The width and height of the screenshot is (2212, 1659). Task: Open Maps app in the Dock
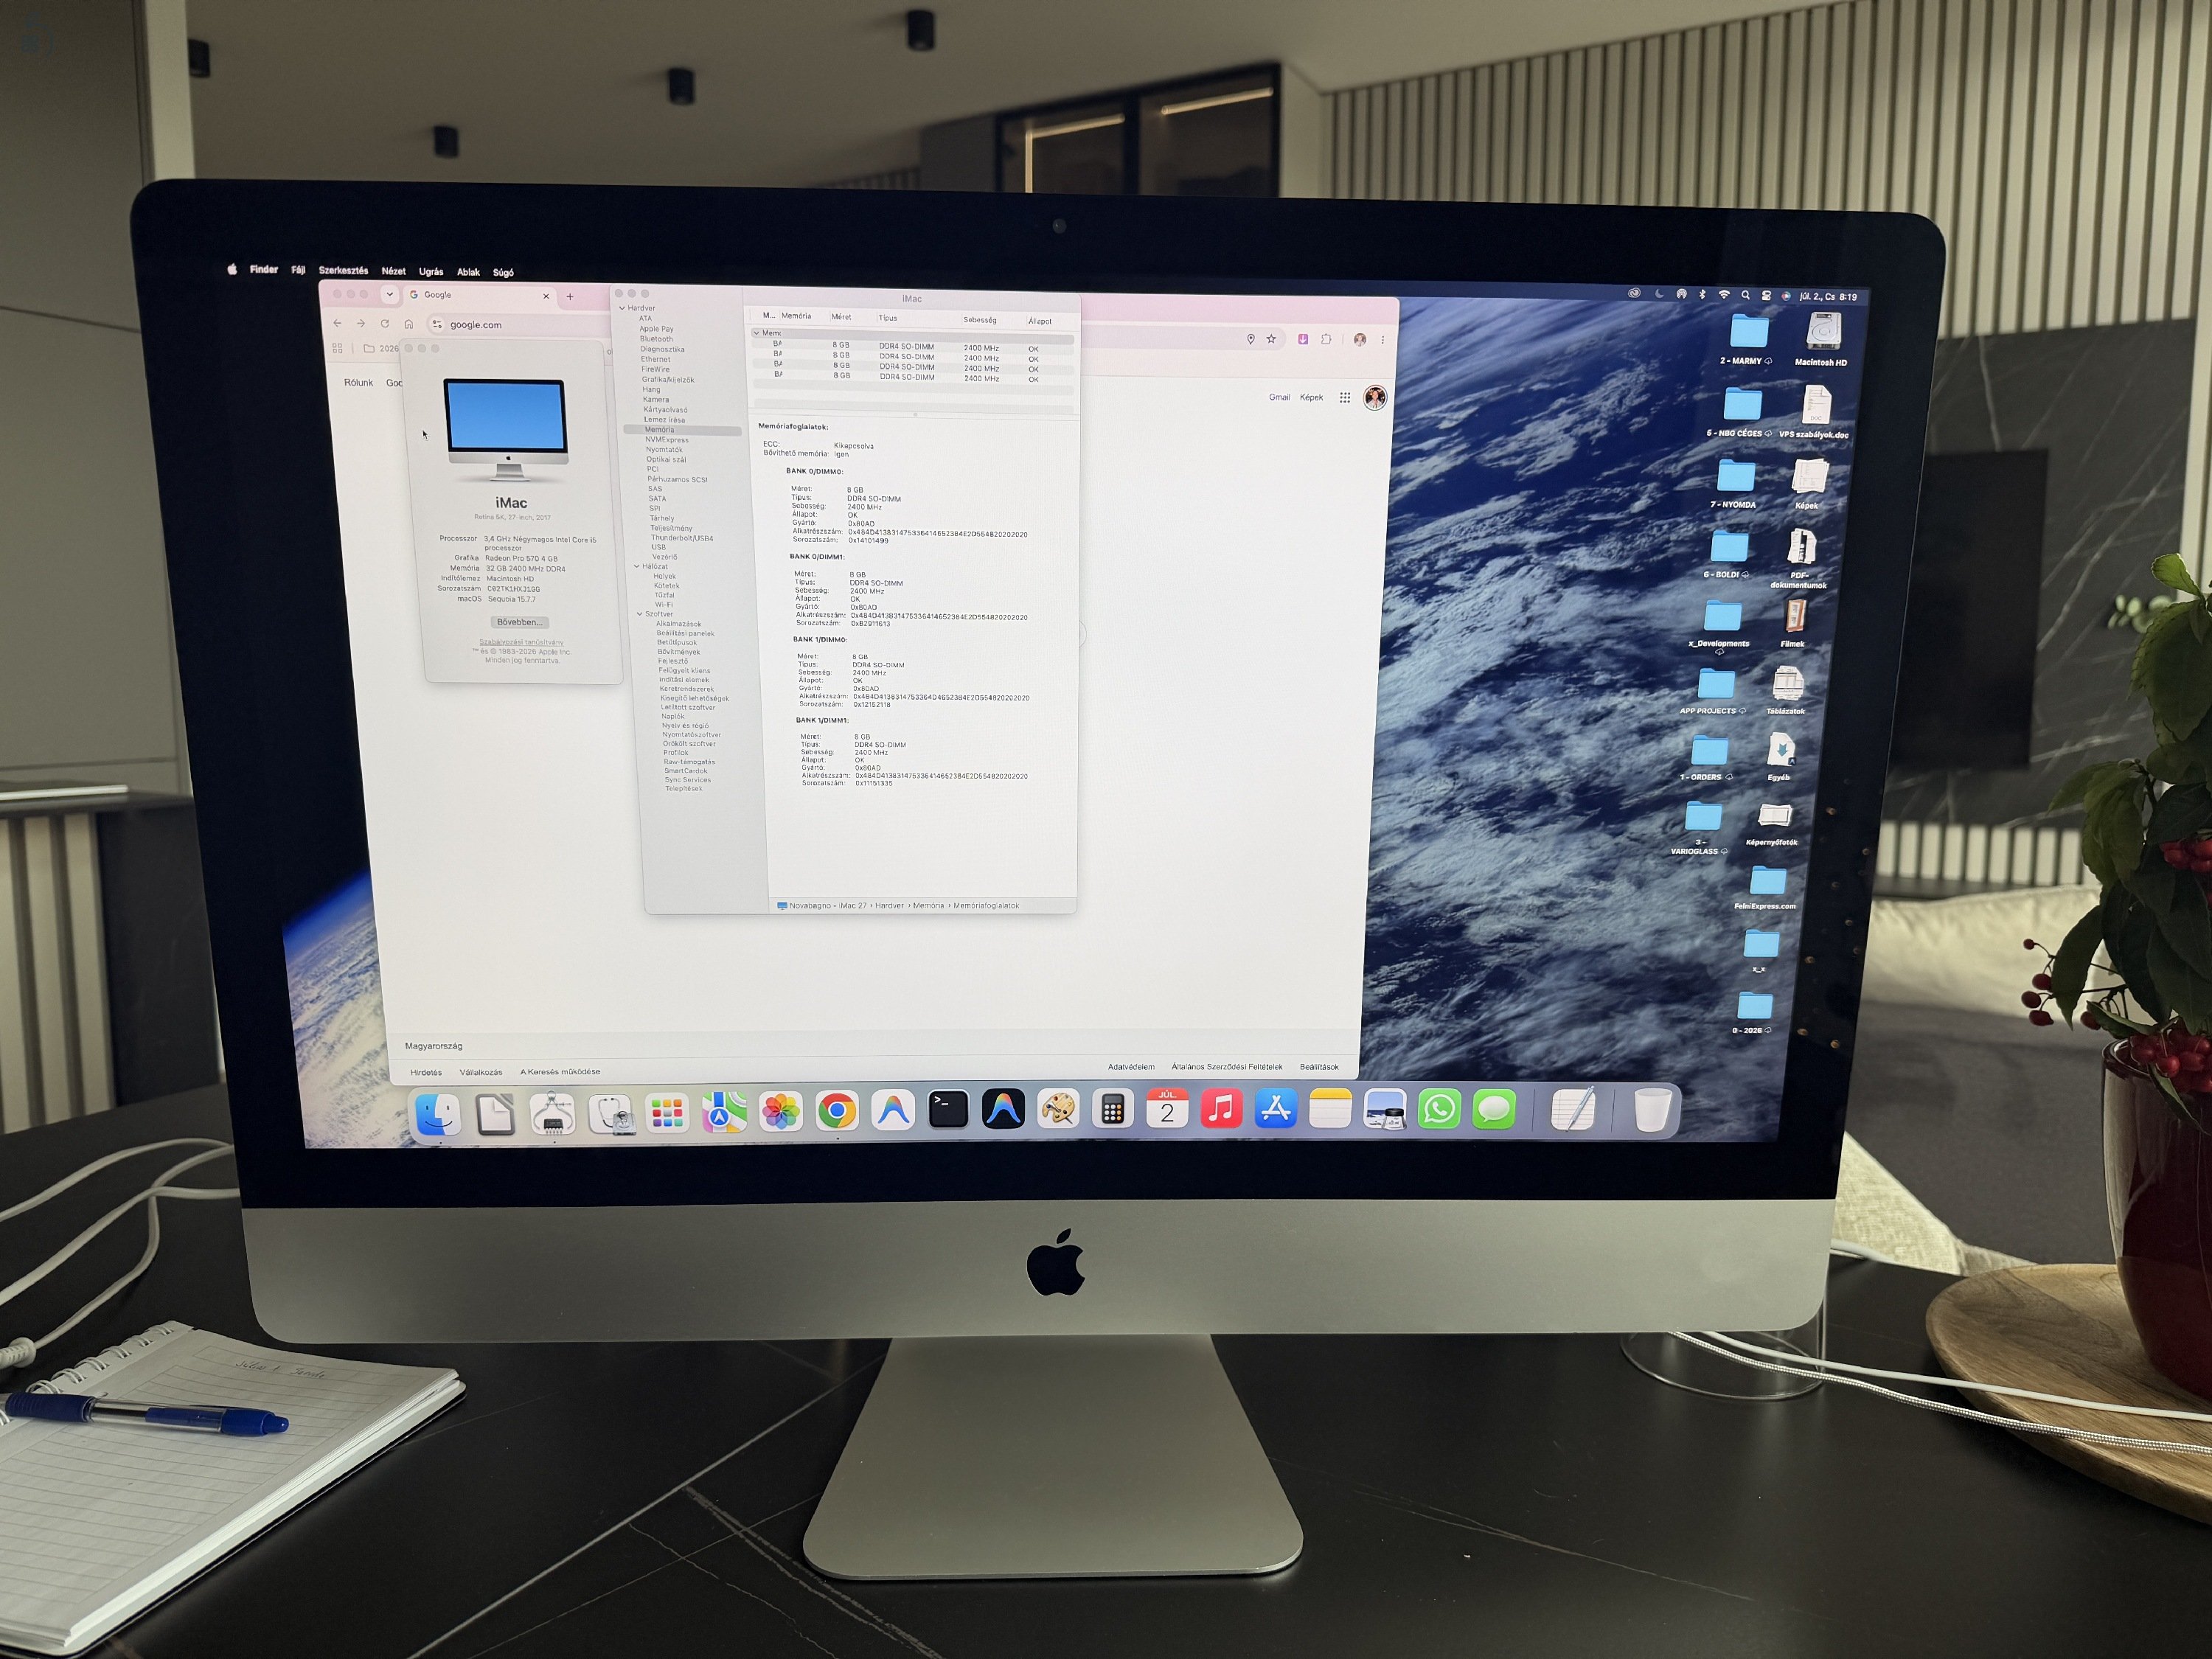coord(724,1112)
